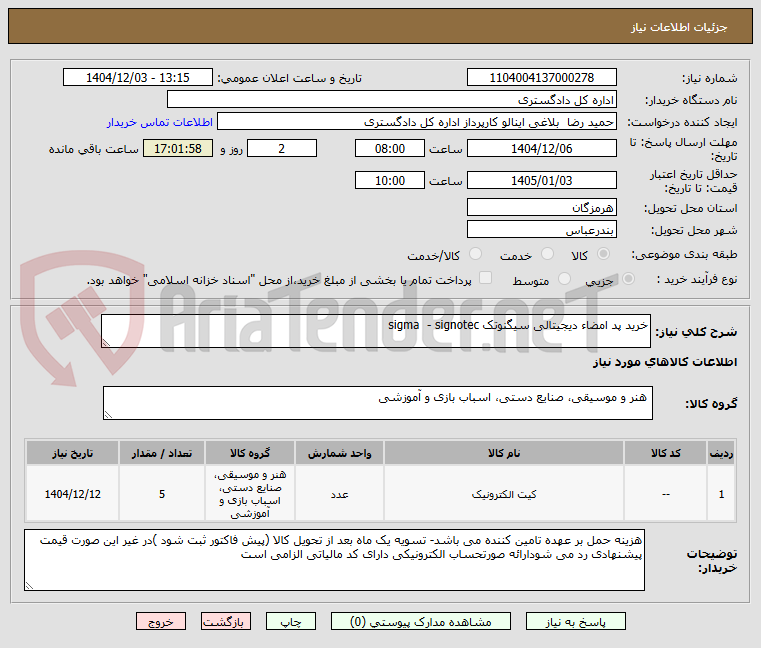Click the تعداد / مقدار column header

point(162,453)
